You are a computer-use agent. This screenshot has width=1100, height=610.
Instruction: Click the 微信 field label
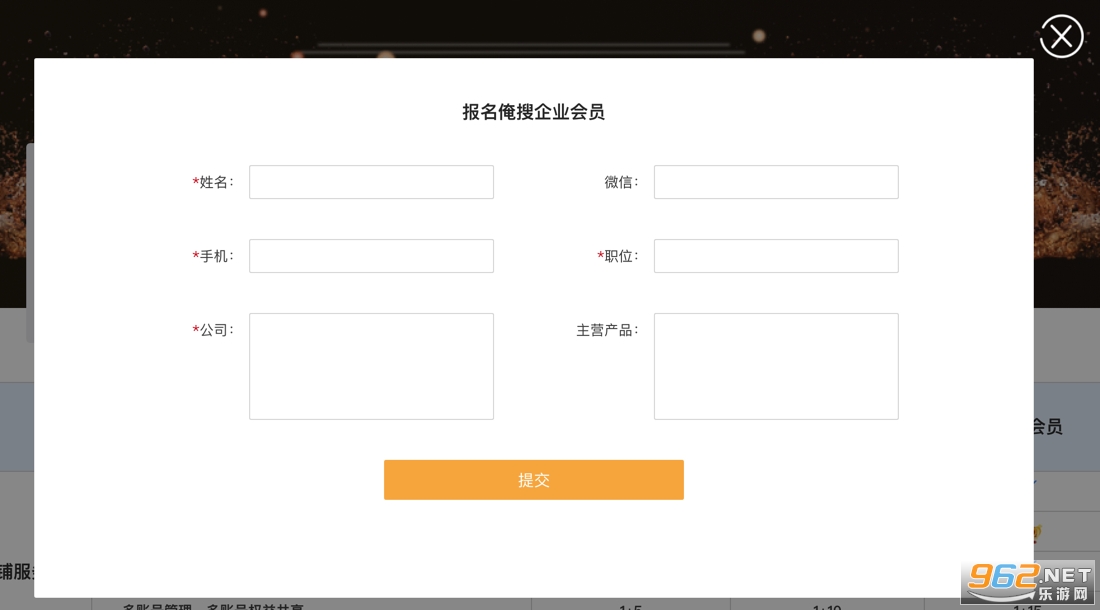click(x=622, y=182)
